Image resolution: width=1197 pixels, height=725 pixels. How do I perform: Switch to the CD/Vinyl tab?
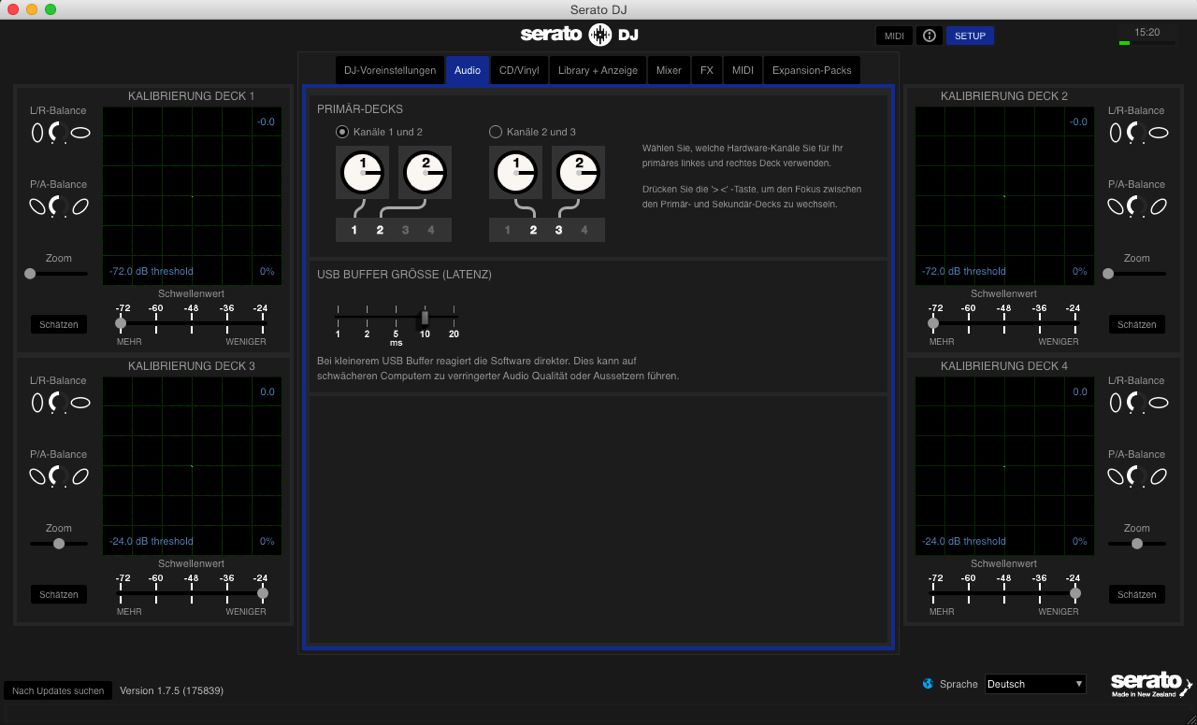pos(519,71)
